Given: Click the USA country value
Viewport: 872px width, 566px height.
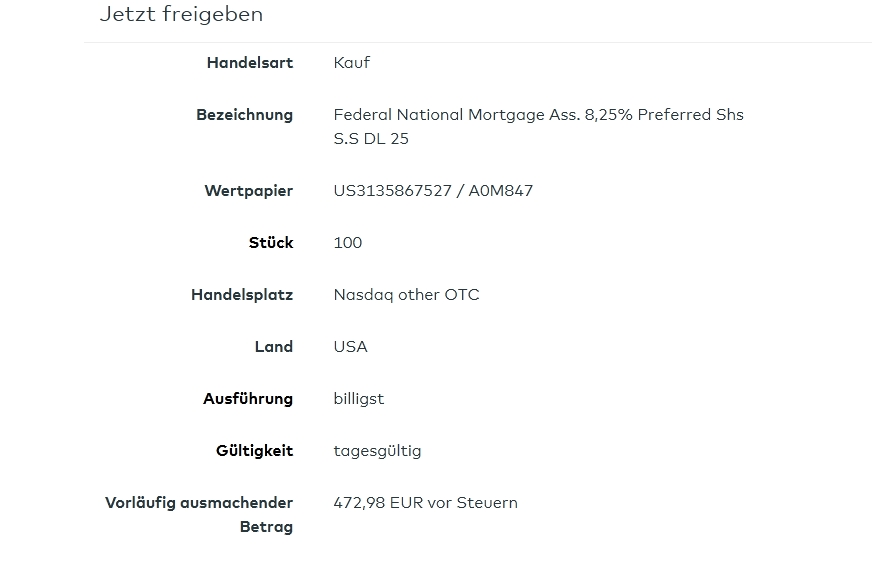Looking at the screenshot, I should pos(350,347).
